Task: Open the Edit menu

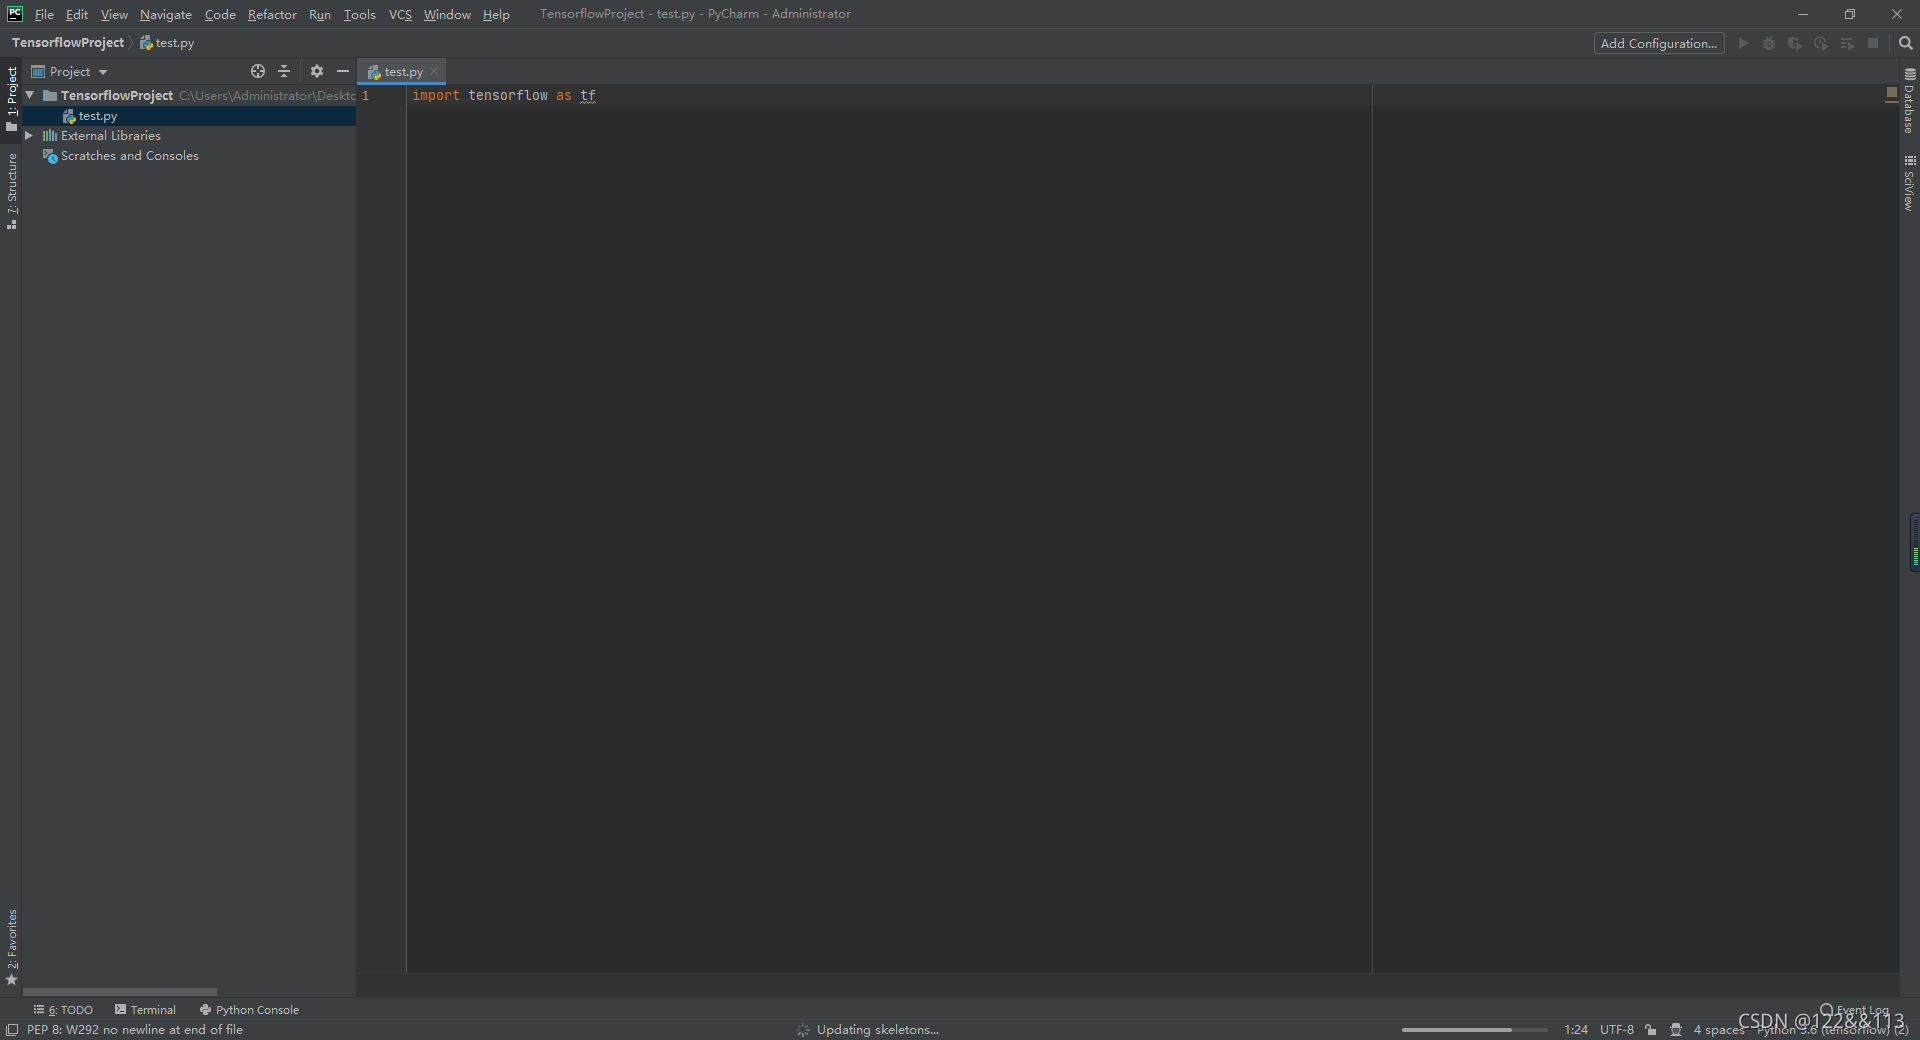Action: pyautogui.click(x=77, y=14)
